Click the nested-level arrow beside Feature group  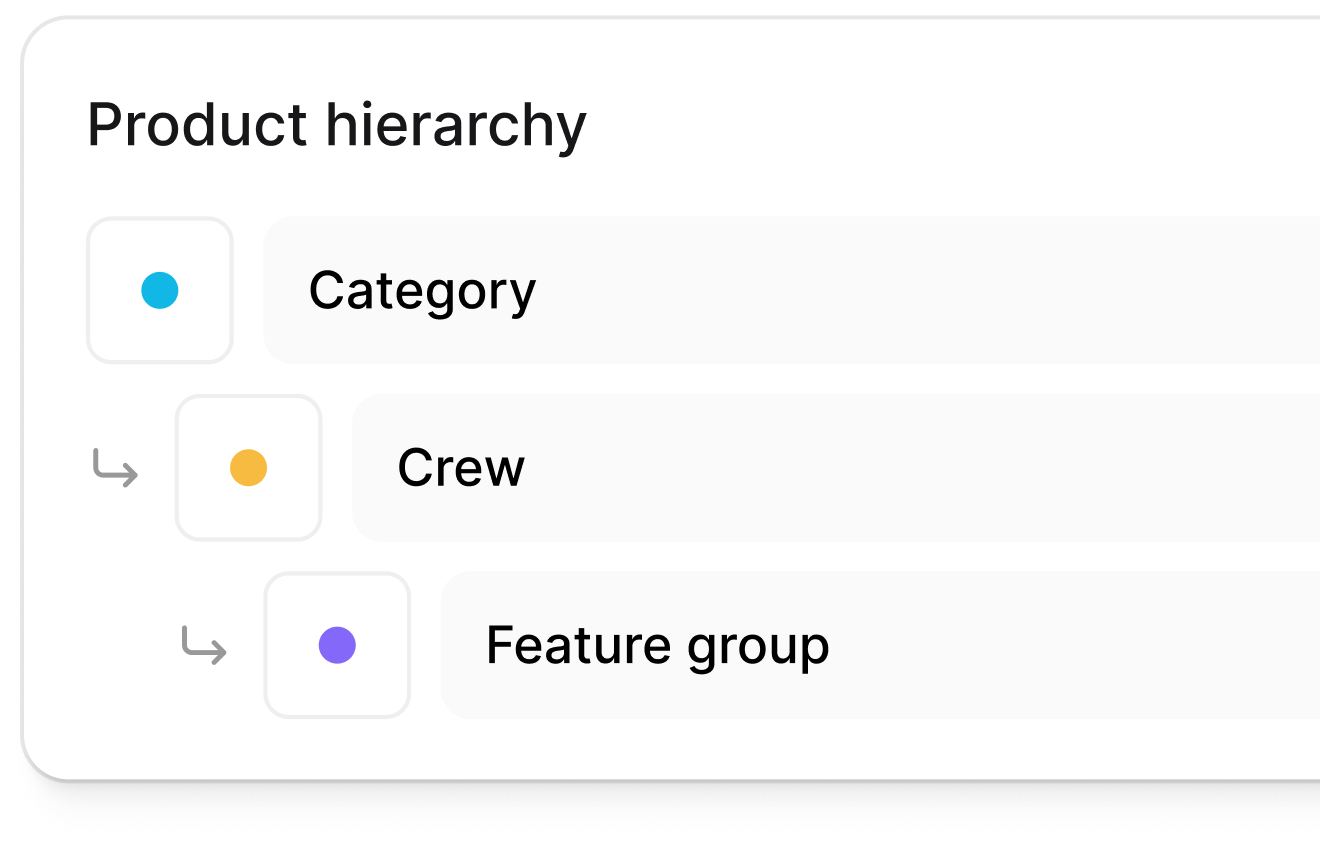click(x=204, y=645)
